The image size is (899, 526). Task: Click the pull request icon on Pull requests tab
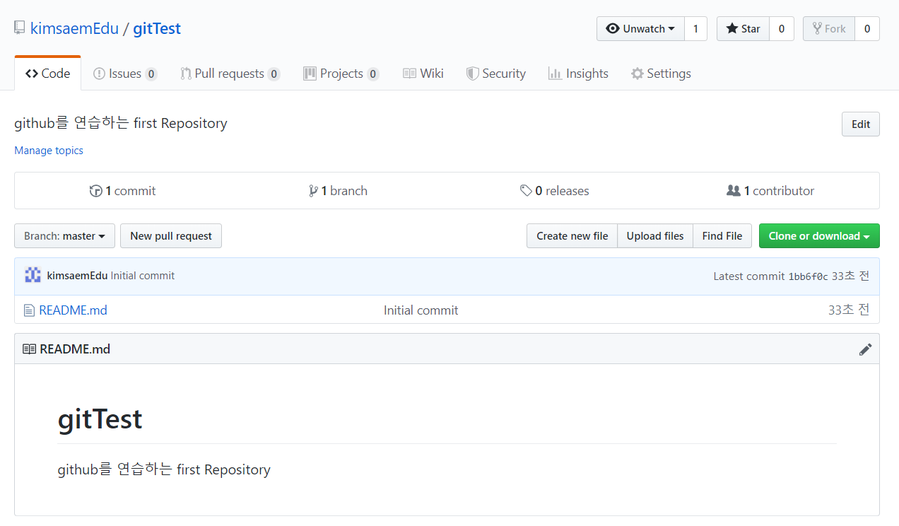186,73
